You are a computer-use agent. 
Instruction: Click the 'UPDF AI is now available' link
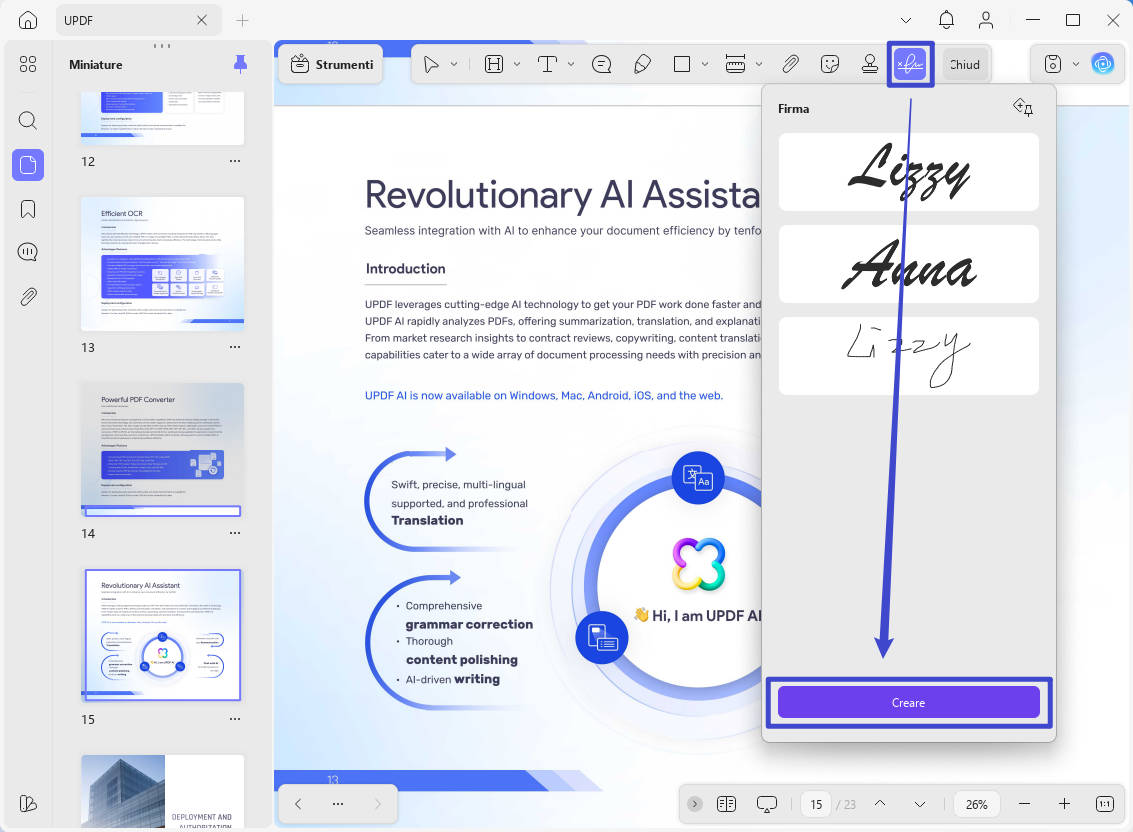pyautogui.click(x=543, y=395)
